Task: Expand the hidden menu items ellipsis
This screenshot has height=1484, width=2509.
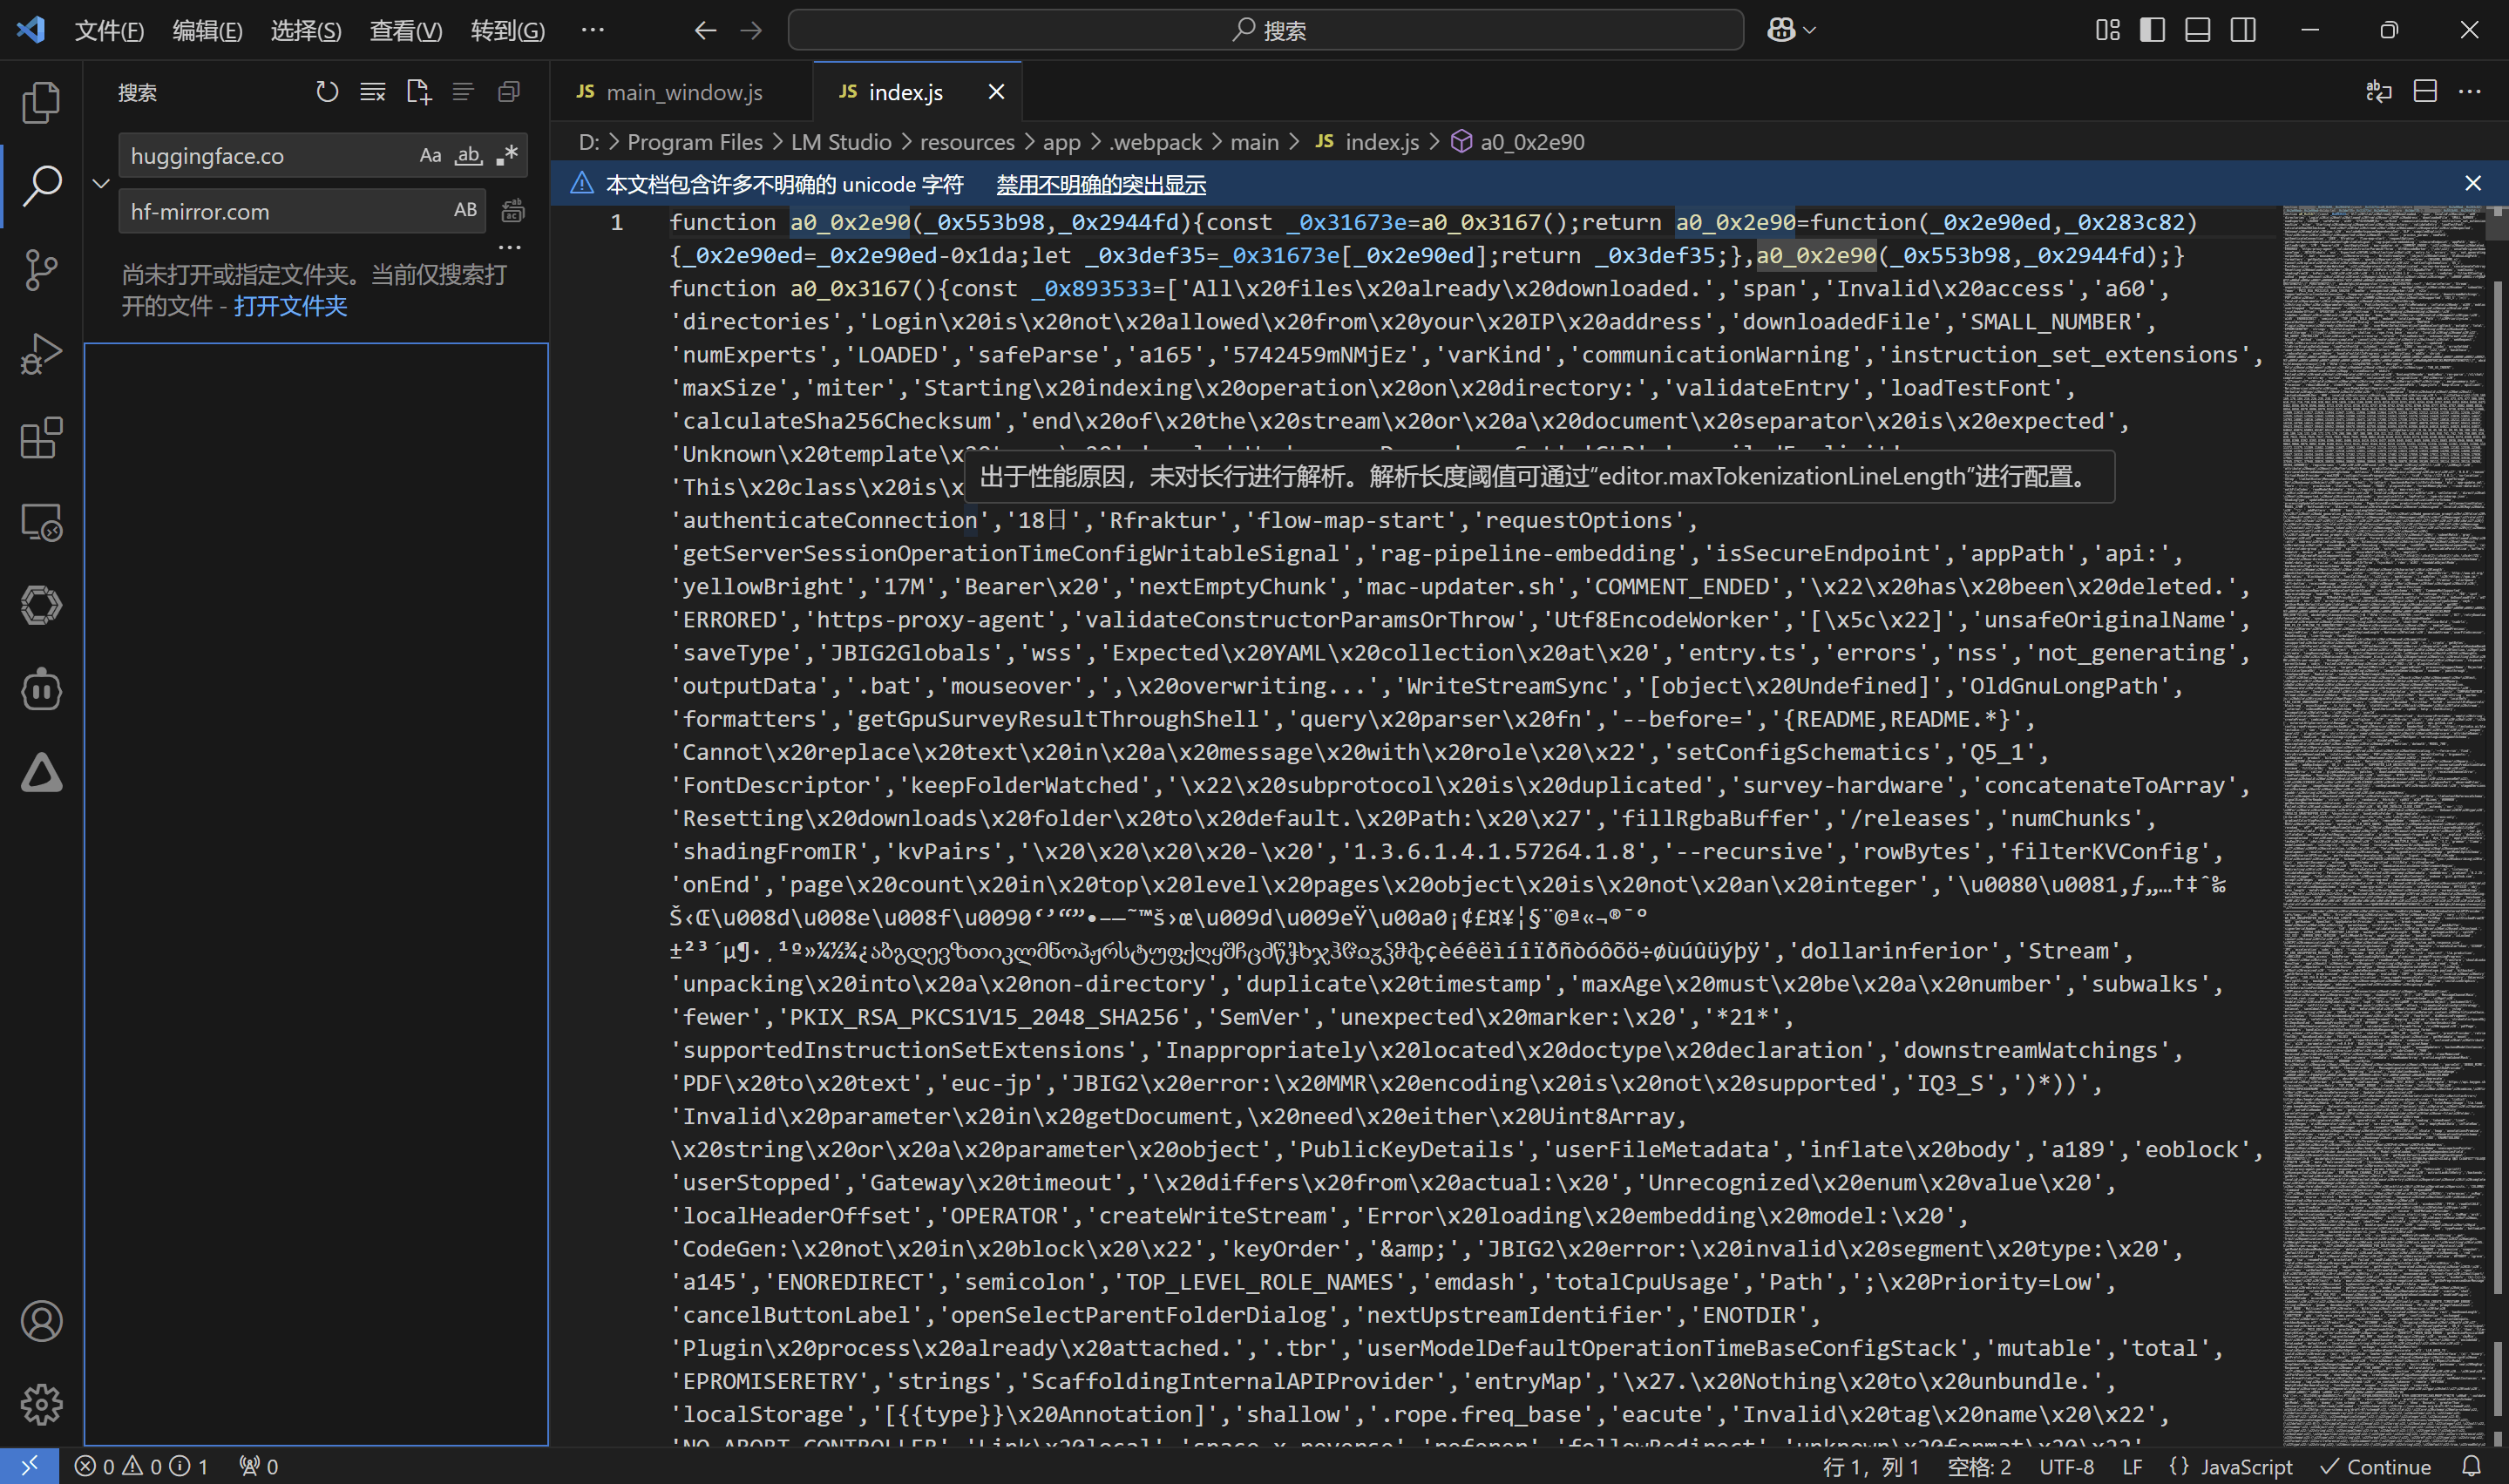Action: click(x=592, y=30)
